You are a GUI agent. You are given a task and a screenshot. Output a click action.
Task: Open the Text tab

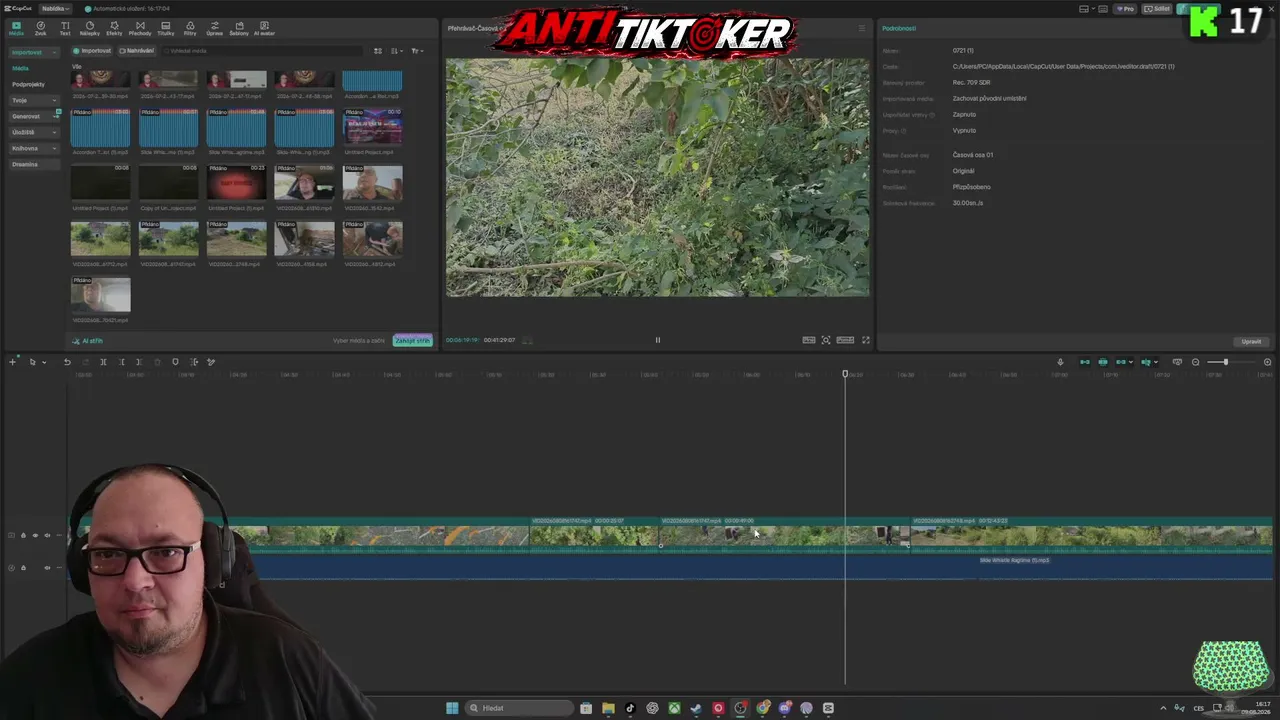[65, 28]
